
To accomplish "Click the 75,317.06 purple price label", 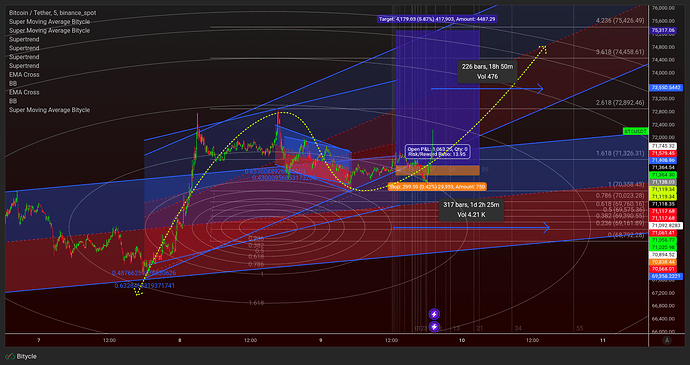I will pos(663,30).
